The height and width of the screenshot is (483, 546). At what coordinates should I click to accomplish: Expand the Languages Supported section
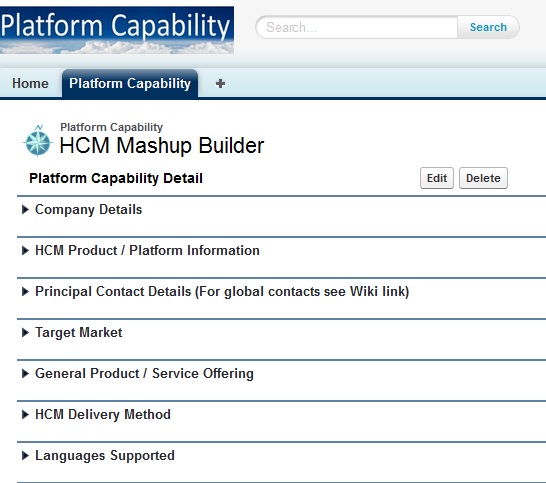click(x=25, y=455)
